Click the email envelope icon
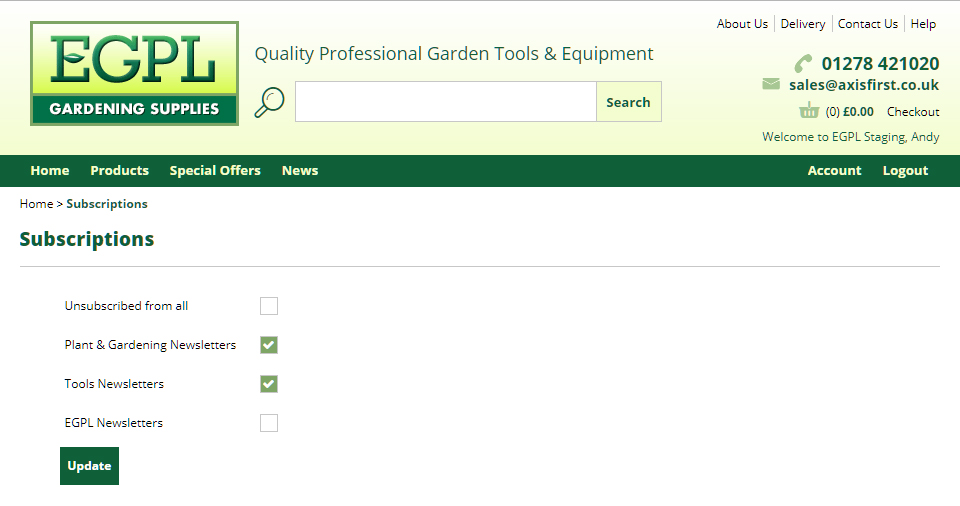 click(x=771, y=84)
